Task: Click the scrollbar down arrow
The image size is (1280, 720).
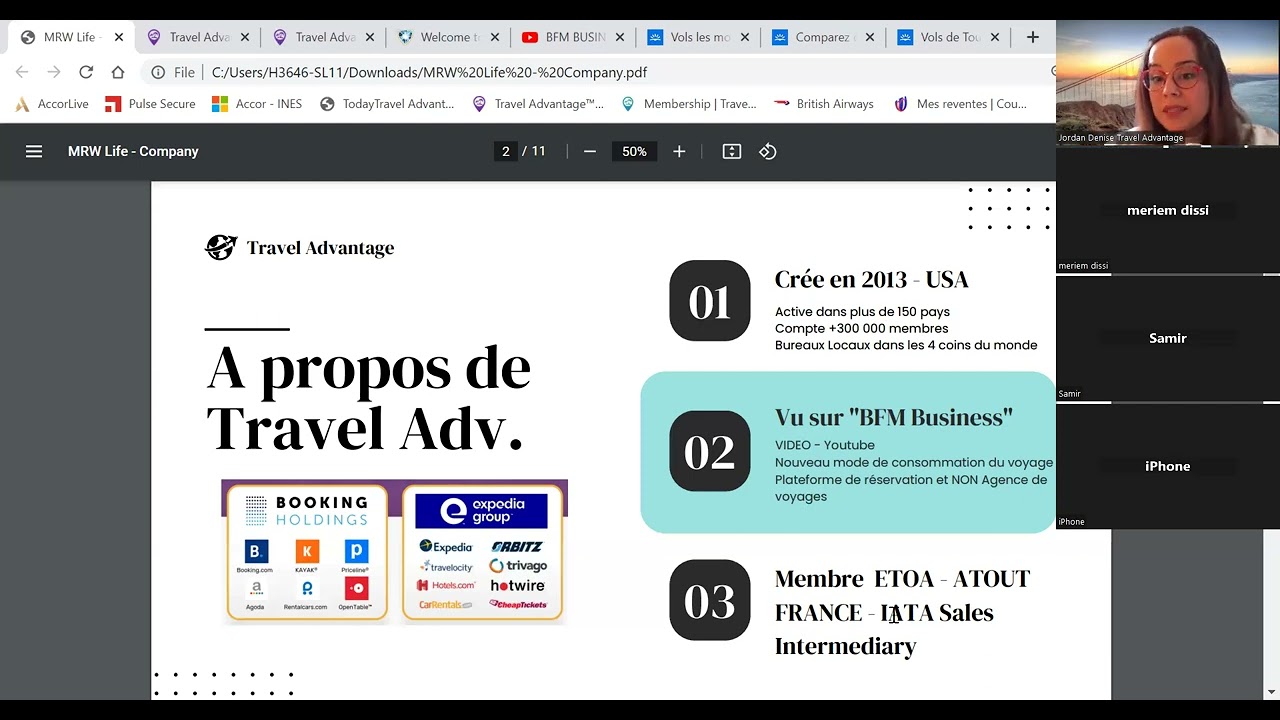Action: tap(1272, 691)
